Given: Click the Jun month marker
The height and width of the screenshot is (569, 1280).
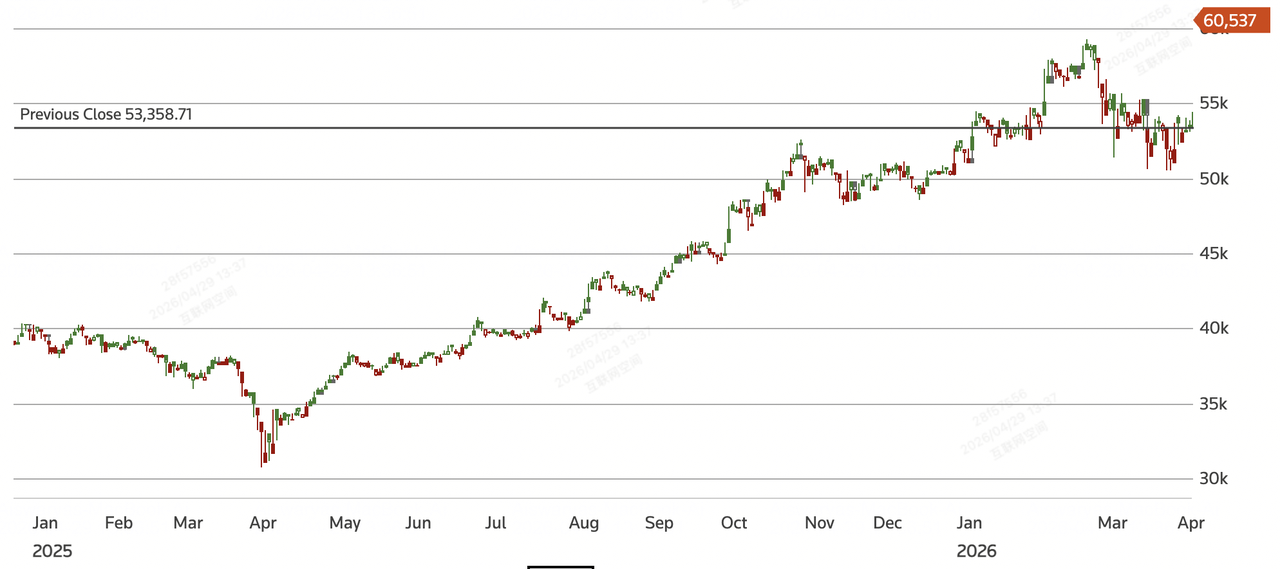Looking at the screenshot, I should click(x=418, y=523).
